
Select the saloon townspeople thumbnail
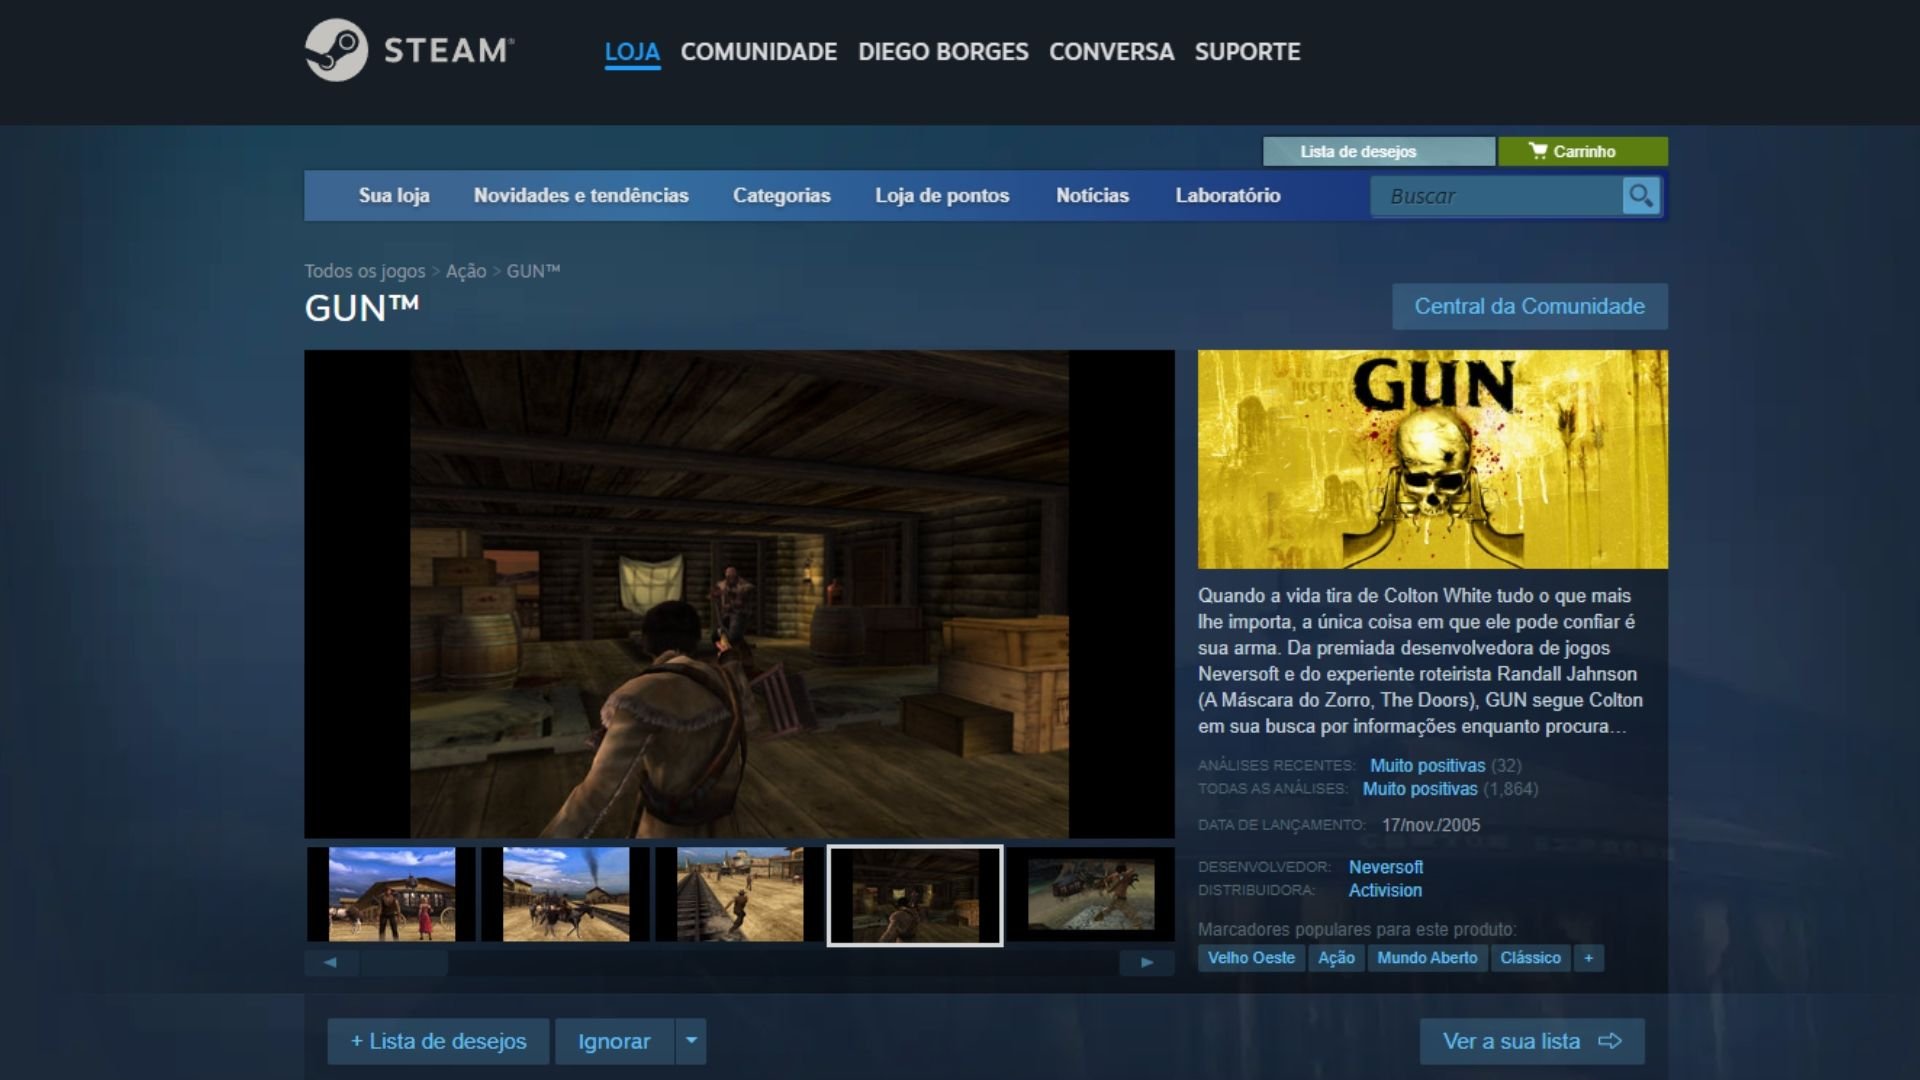point(392,894)
